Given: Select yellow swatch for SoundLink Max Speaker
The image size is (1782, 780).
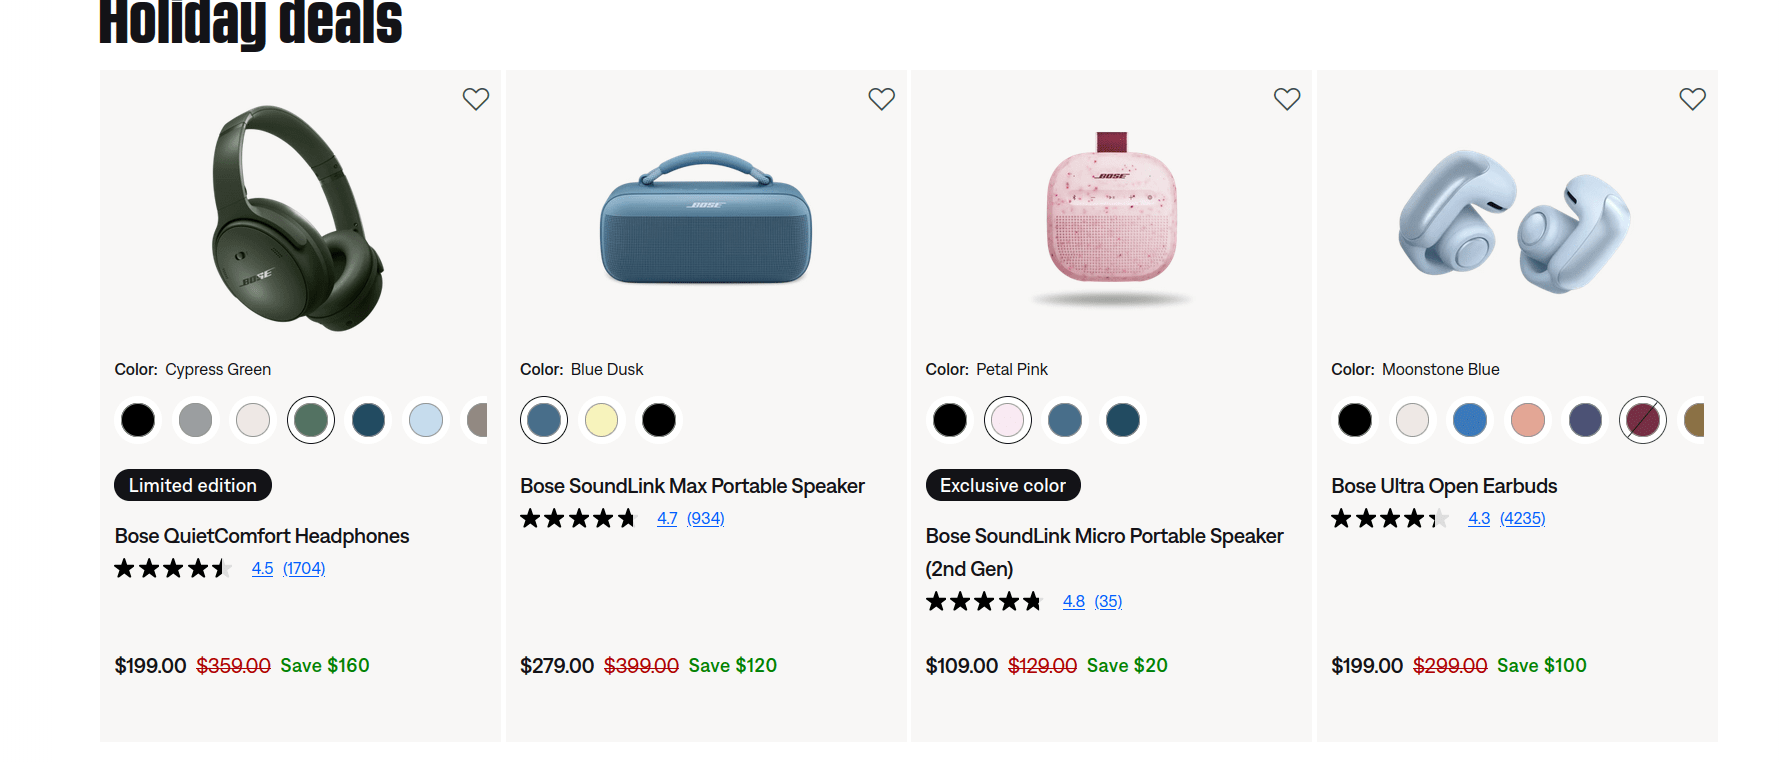Looking at the screenshot, I should tap(601, 420).
